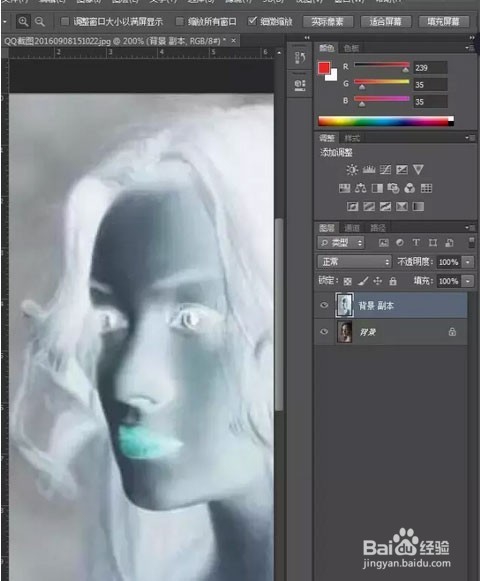
Task: Filter layers by pixel layers icon
Action: pos(384,243)
